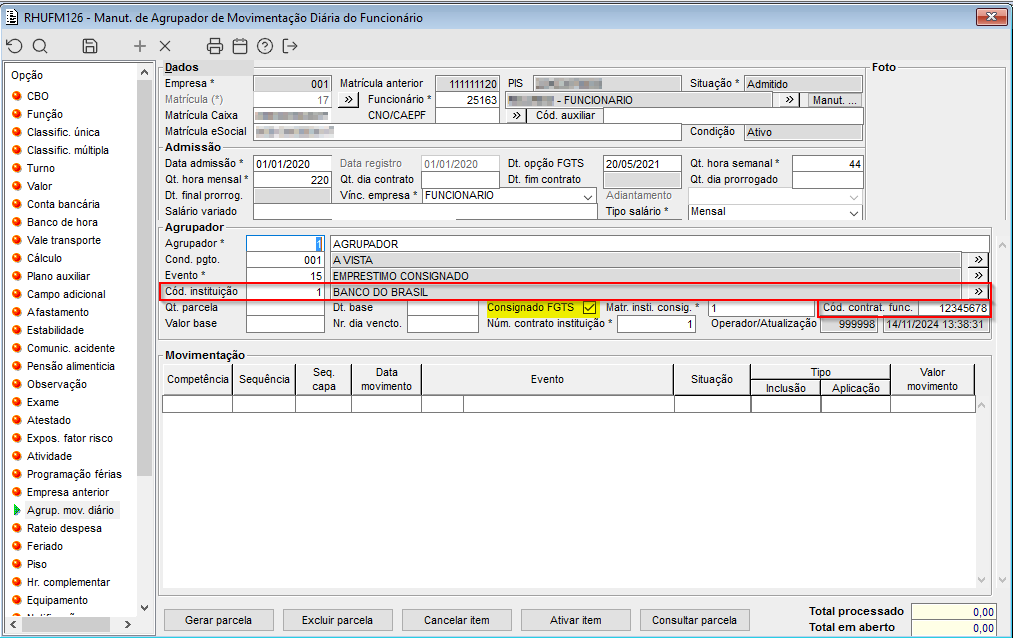The width and height of the screenshot is (1013, 638).
Task: Expand the Adiantamento dropdown
Action: (x=854, y=196)
